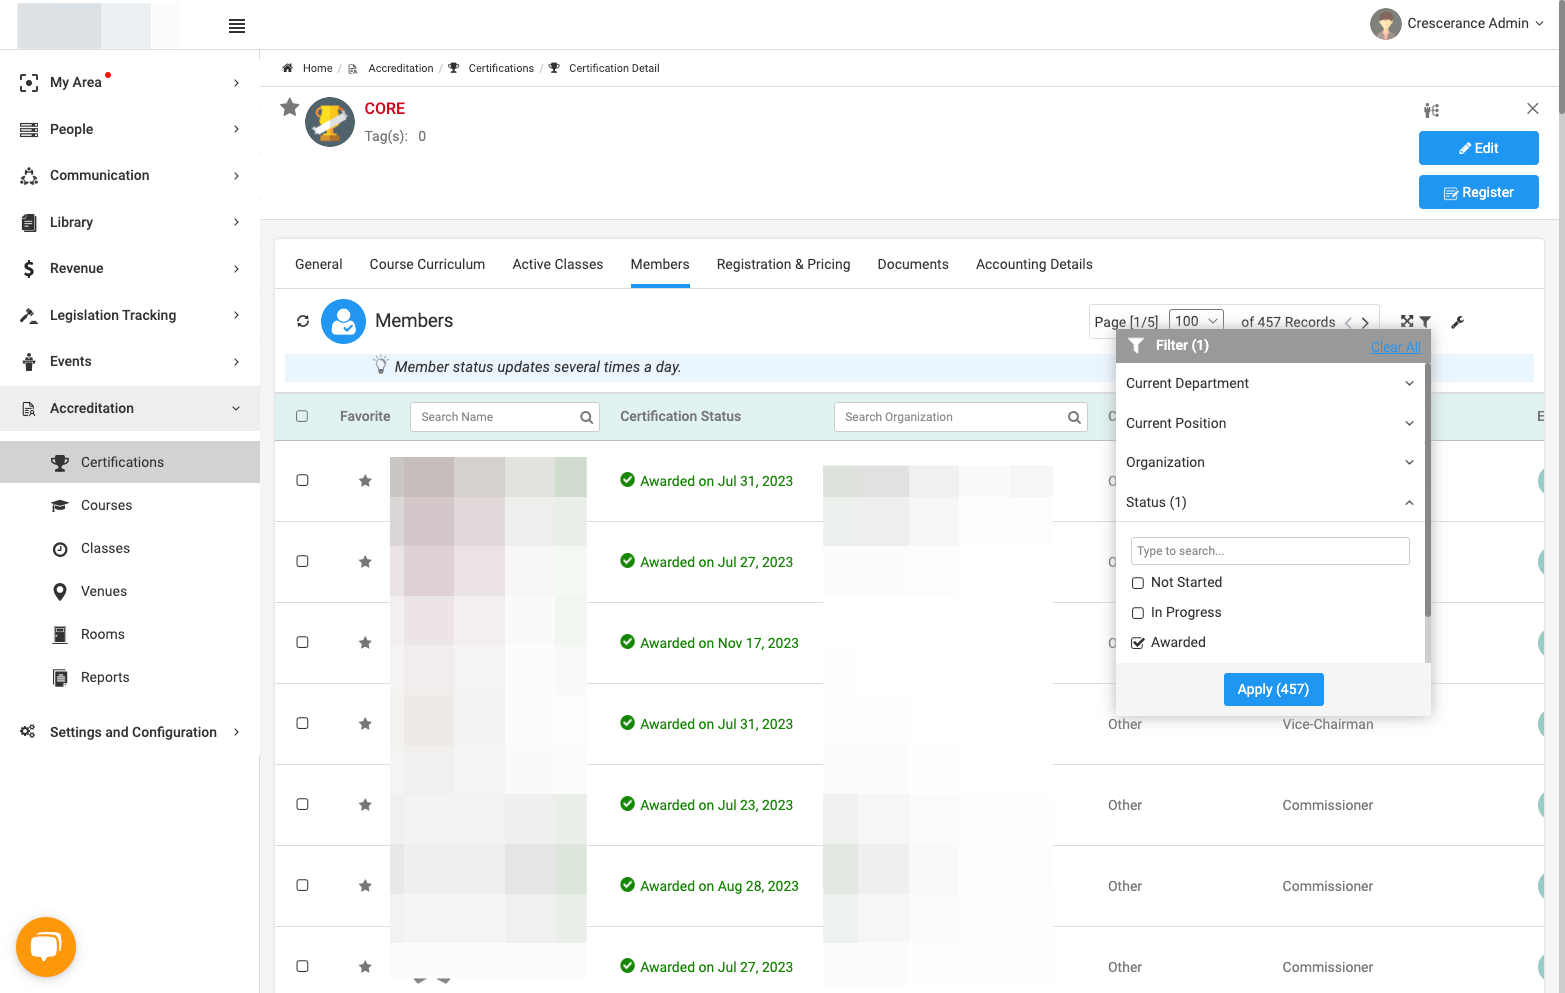
Task: Click the Home breadcrumb icon
Action: [288, 68]
